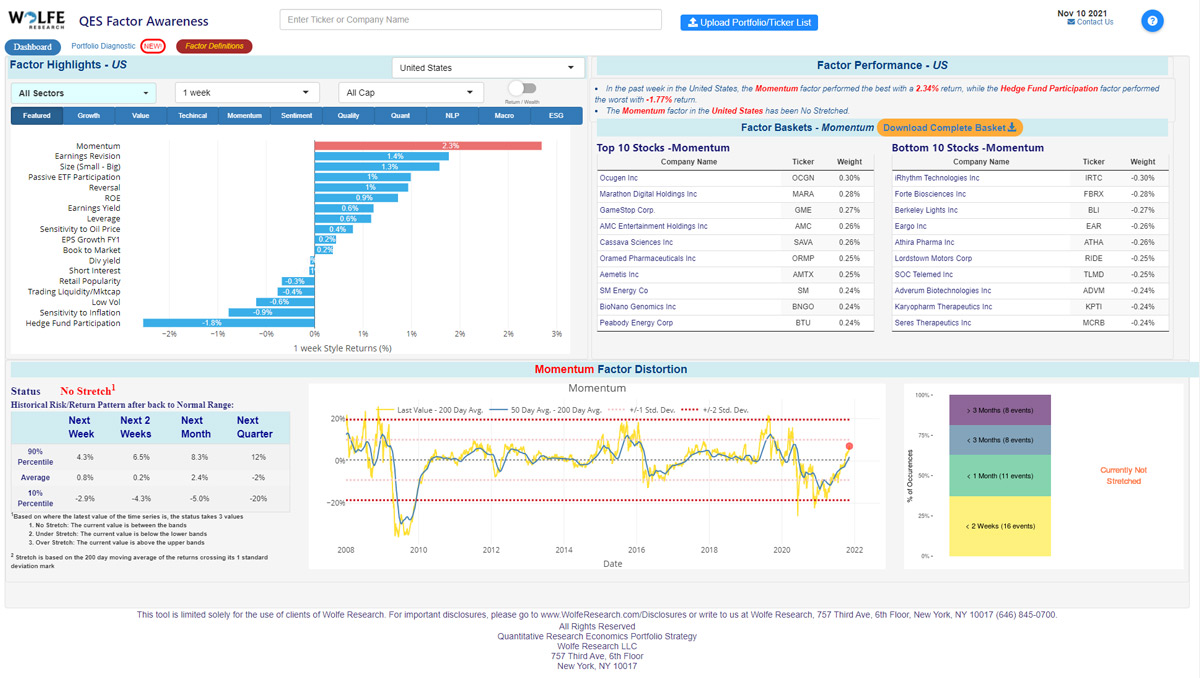Select the Growth factor tab
The image size is (1200, 678).
coord(89,116)
